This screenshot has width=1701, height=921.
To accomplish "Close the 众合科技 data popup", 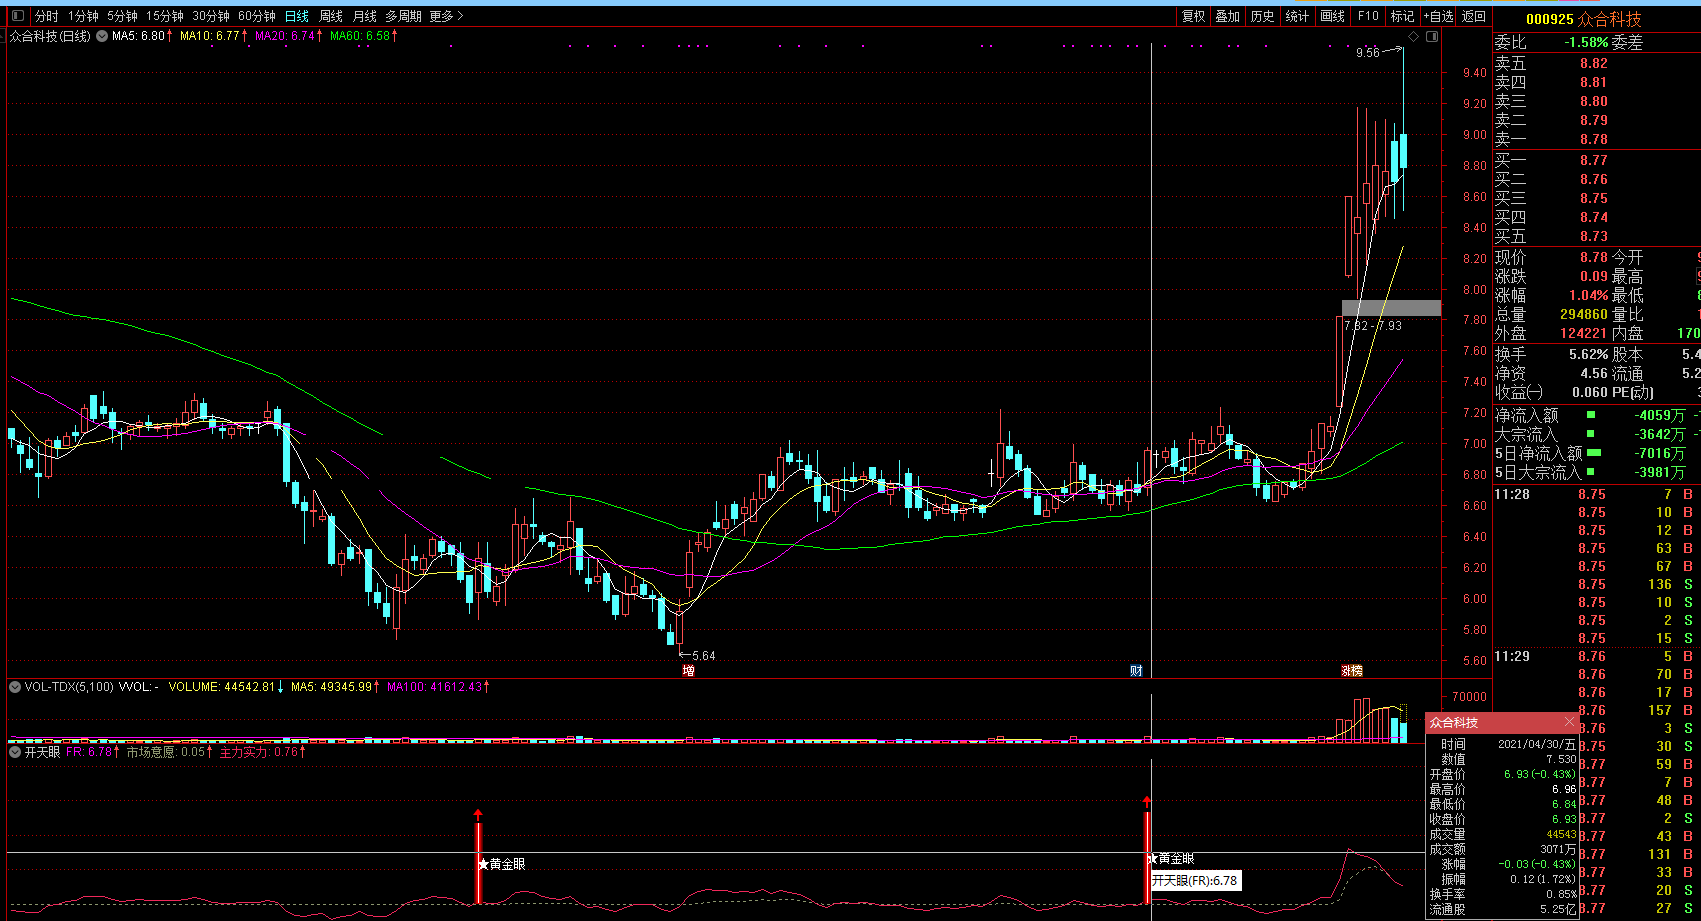I will (x=1569, y=721).
